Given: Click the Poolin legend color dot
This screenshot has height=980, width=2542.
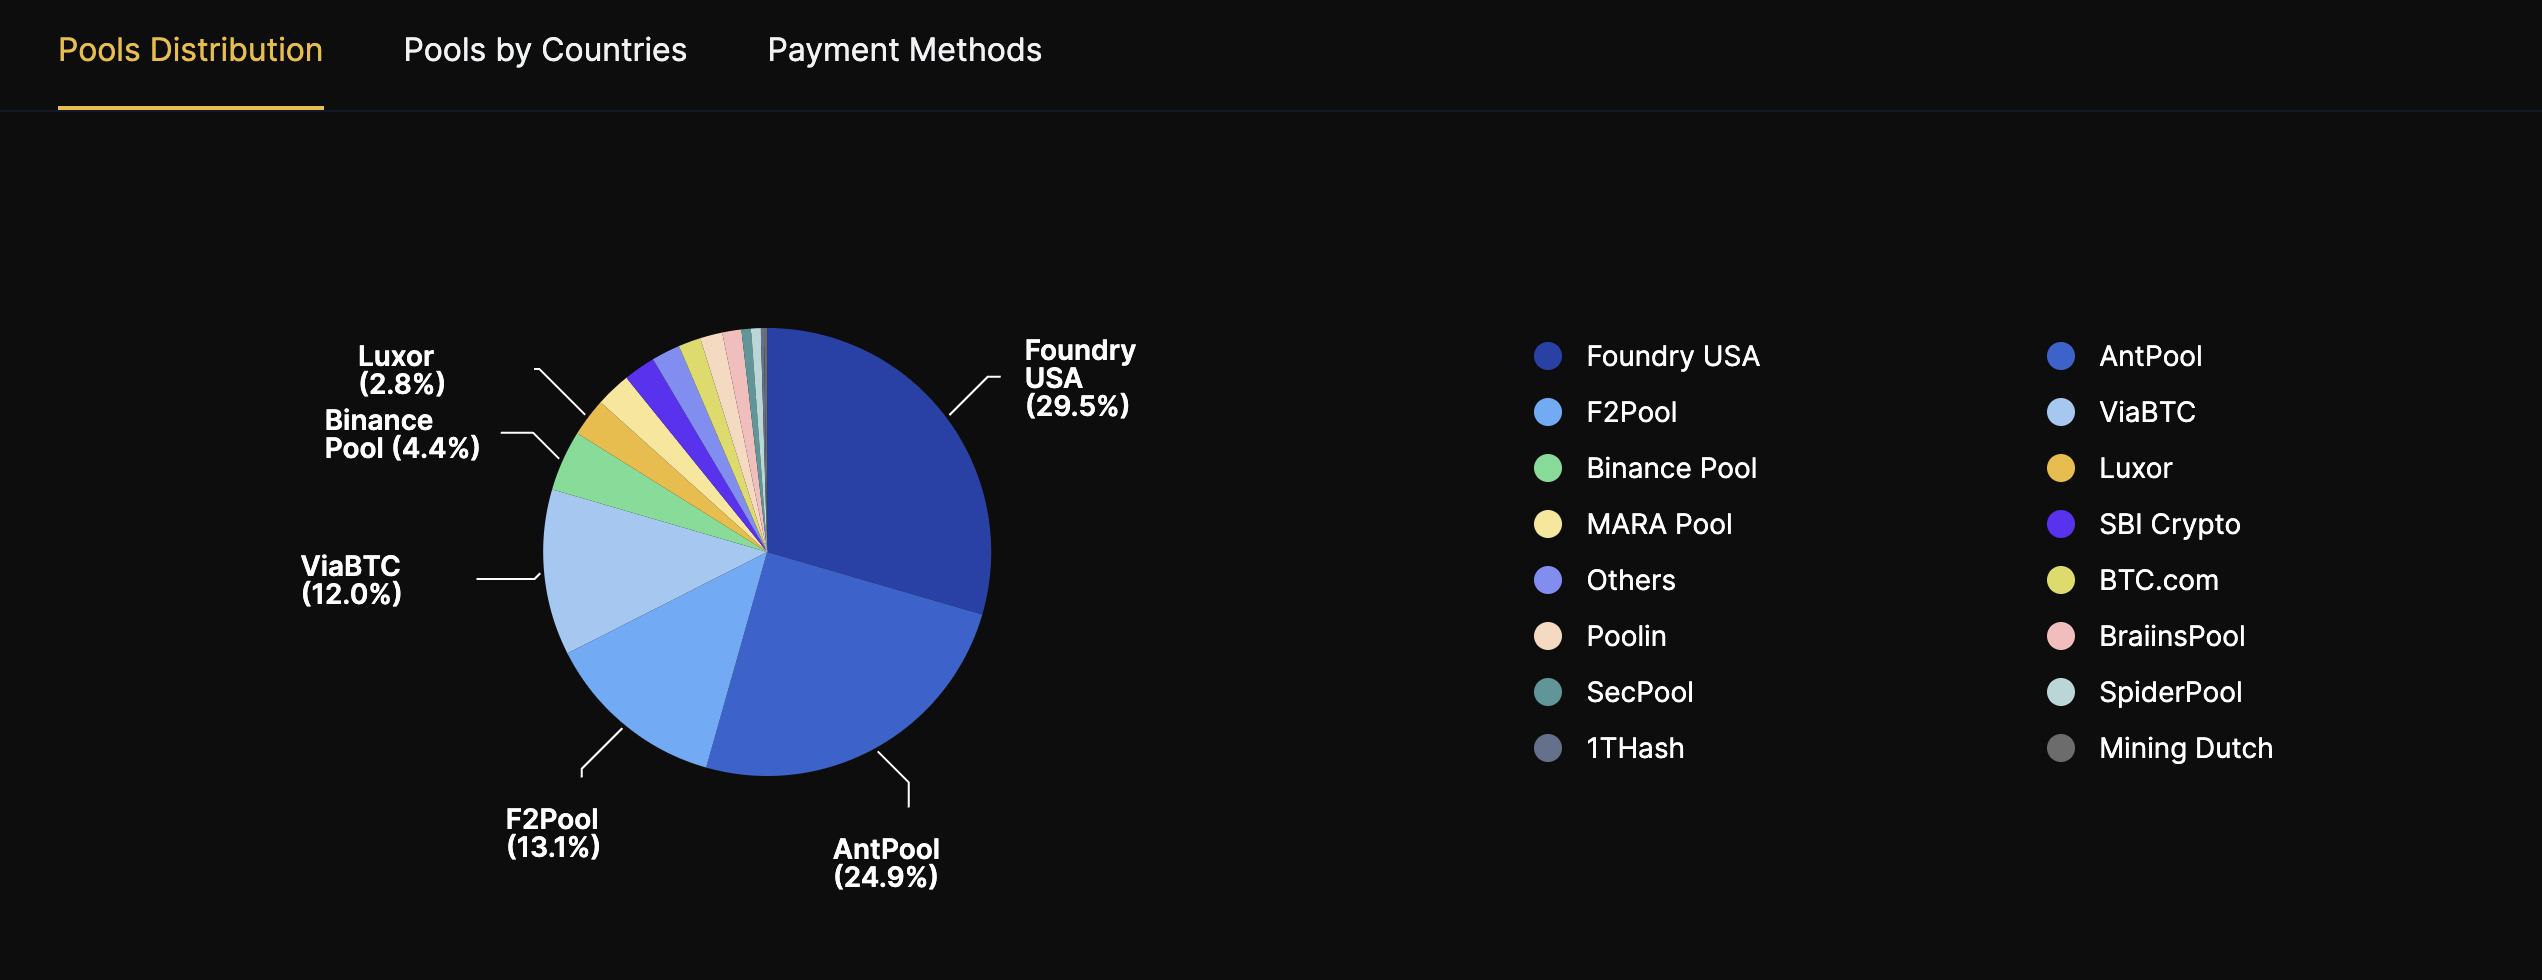Looking at the screenshot, I should point(1548,636).
